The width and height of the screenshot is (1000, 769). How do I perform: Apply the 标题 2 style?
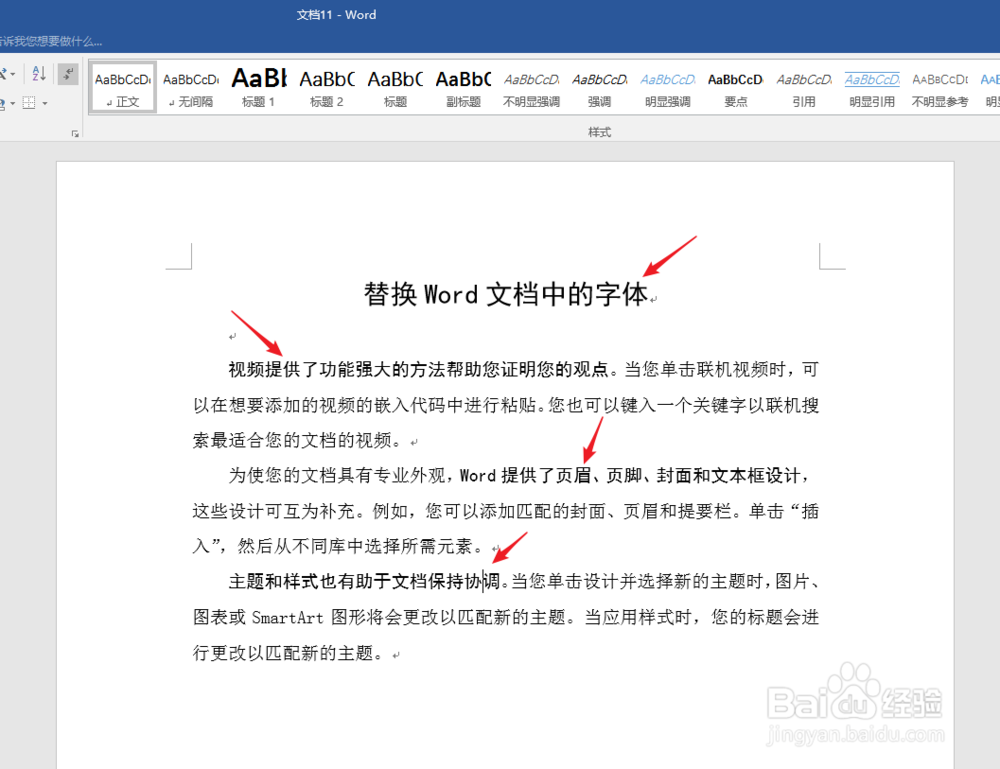326,87
